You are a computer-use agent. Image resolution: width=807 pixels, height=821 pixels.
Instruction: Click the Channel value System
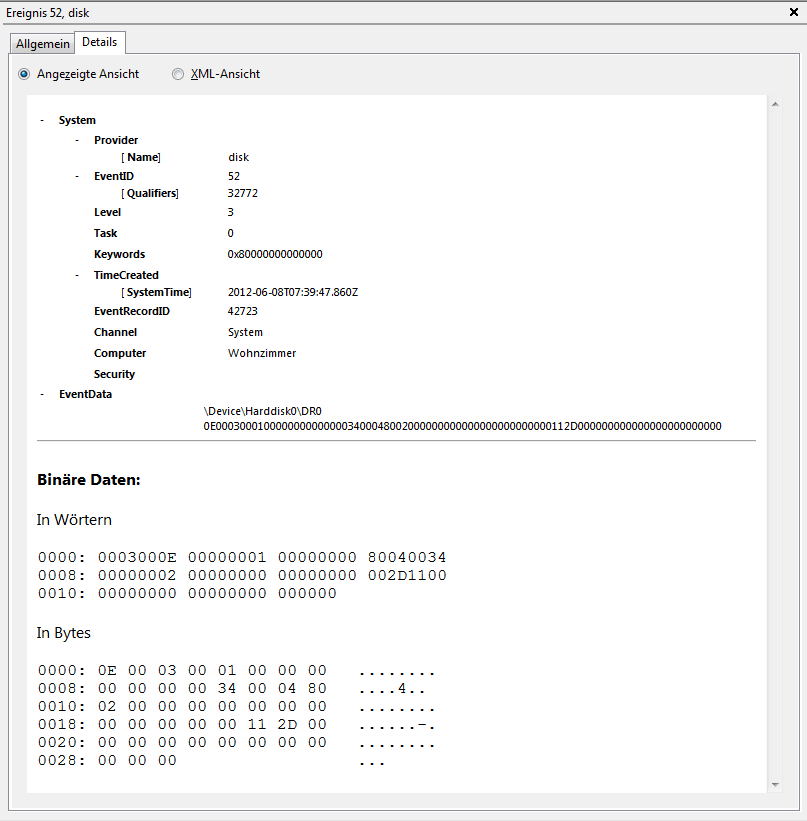click(x=245, y=332)
